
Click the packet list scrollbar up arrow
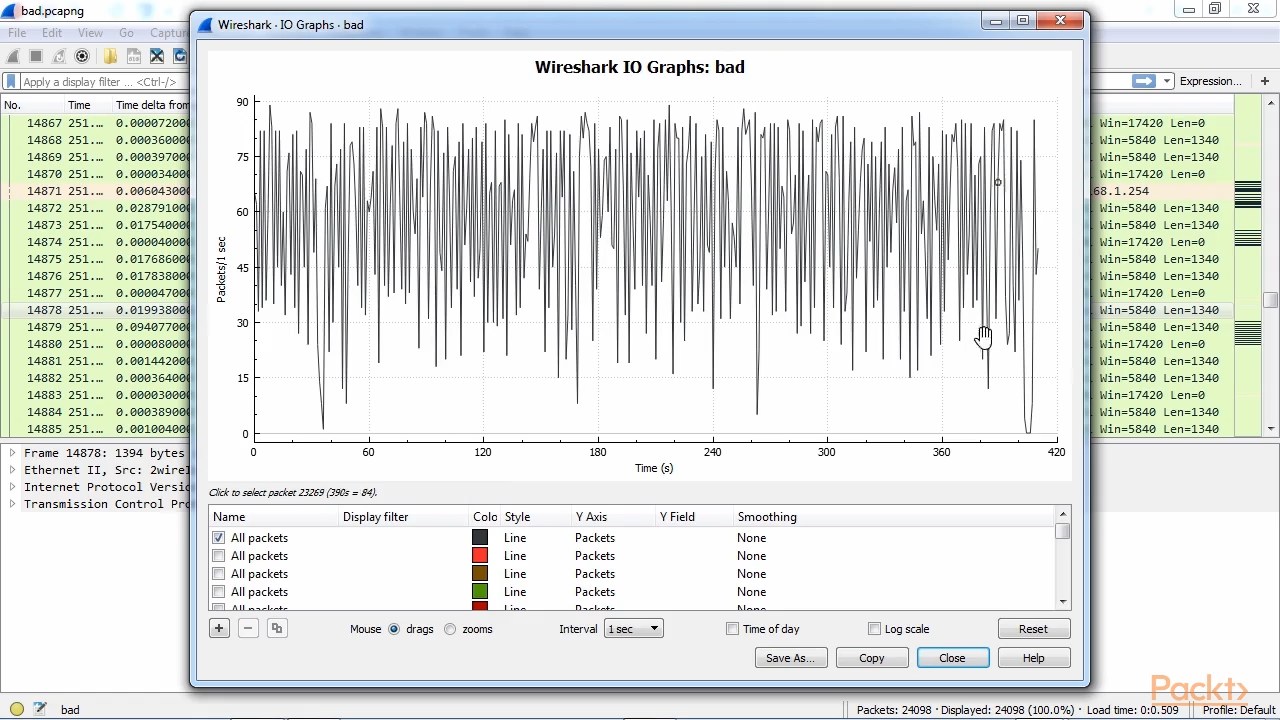pyautogui.click(x=1271, y=102)
